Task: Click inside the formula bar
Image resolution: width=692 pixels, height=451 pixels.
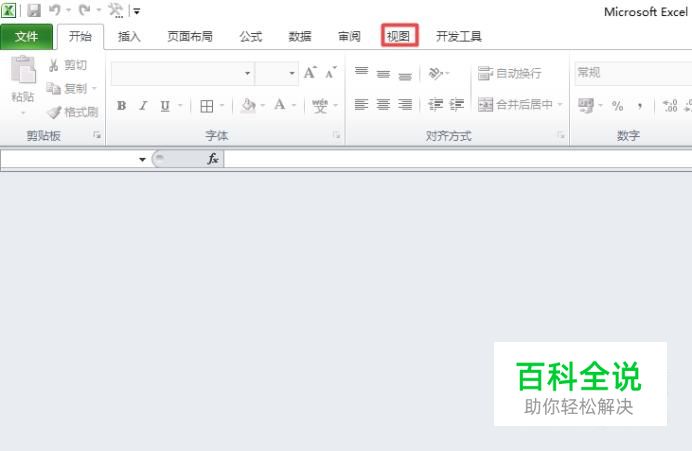Action: [x=458, y=159]
